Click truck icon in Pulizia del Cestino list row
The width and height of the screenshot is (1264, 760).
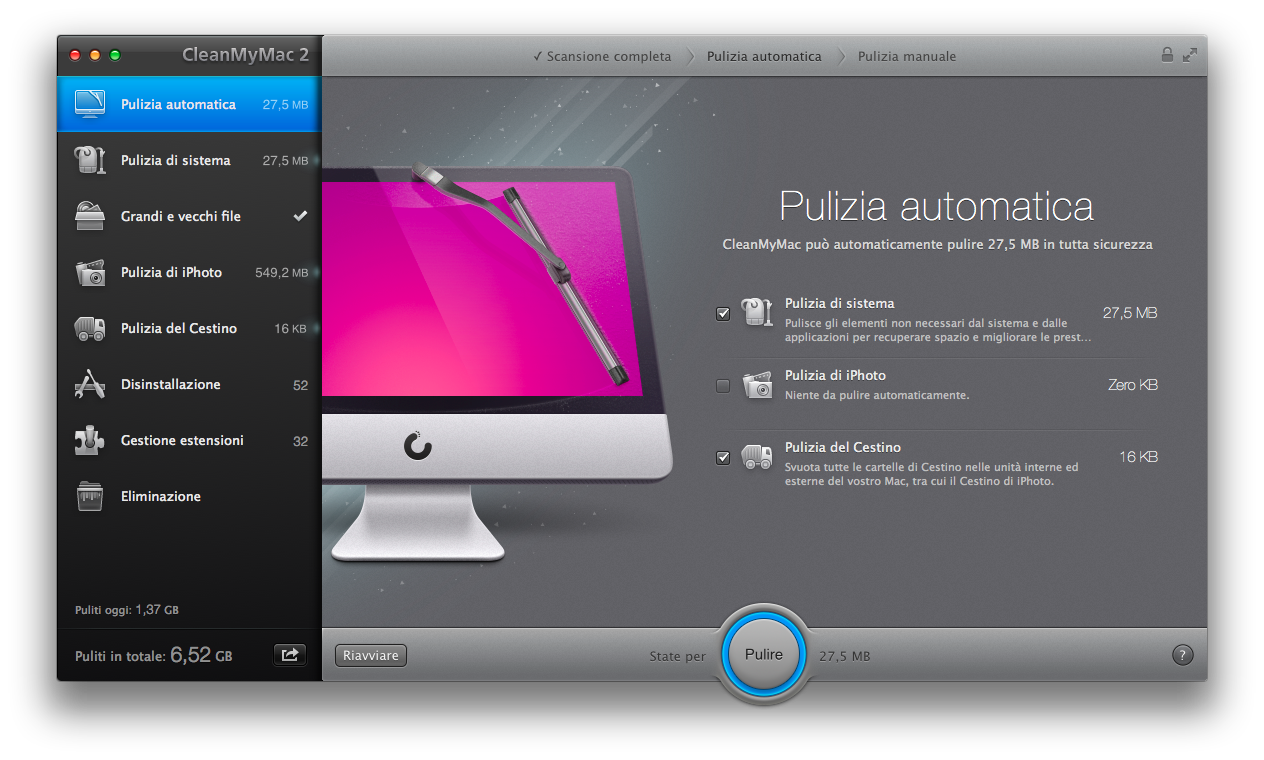757,457
